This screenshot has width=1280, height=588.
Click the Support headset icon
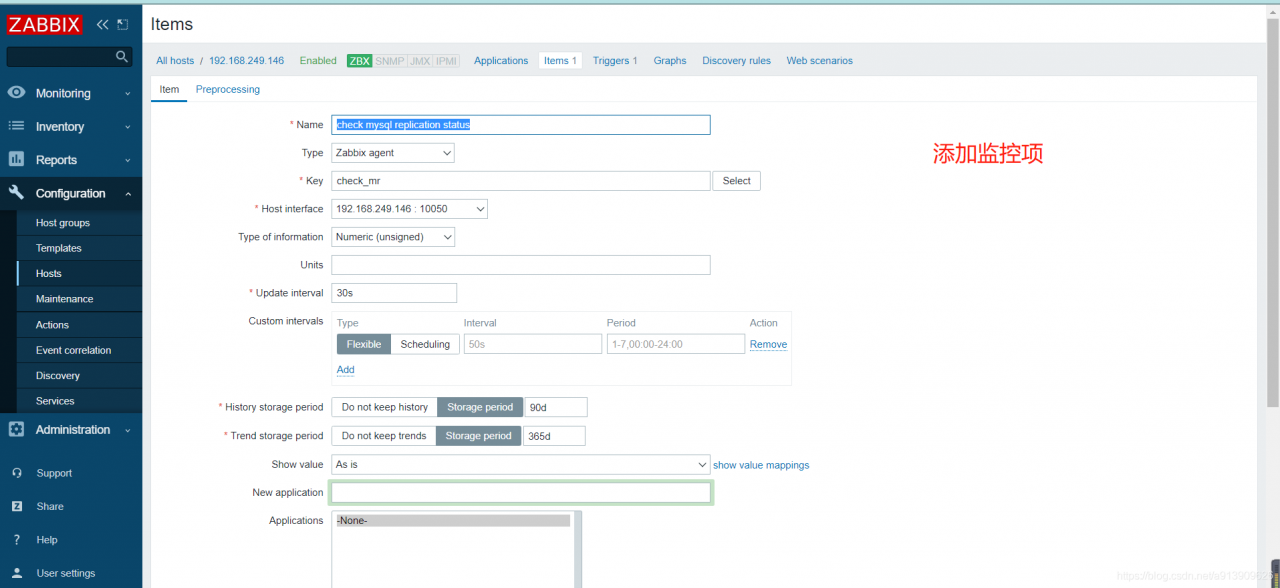(17, 473)
